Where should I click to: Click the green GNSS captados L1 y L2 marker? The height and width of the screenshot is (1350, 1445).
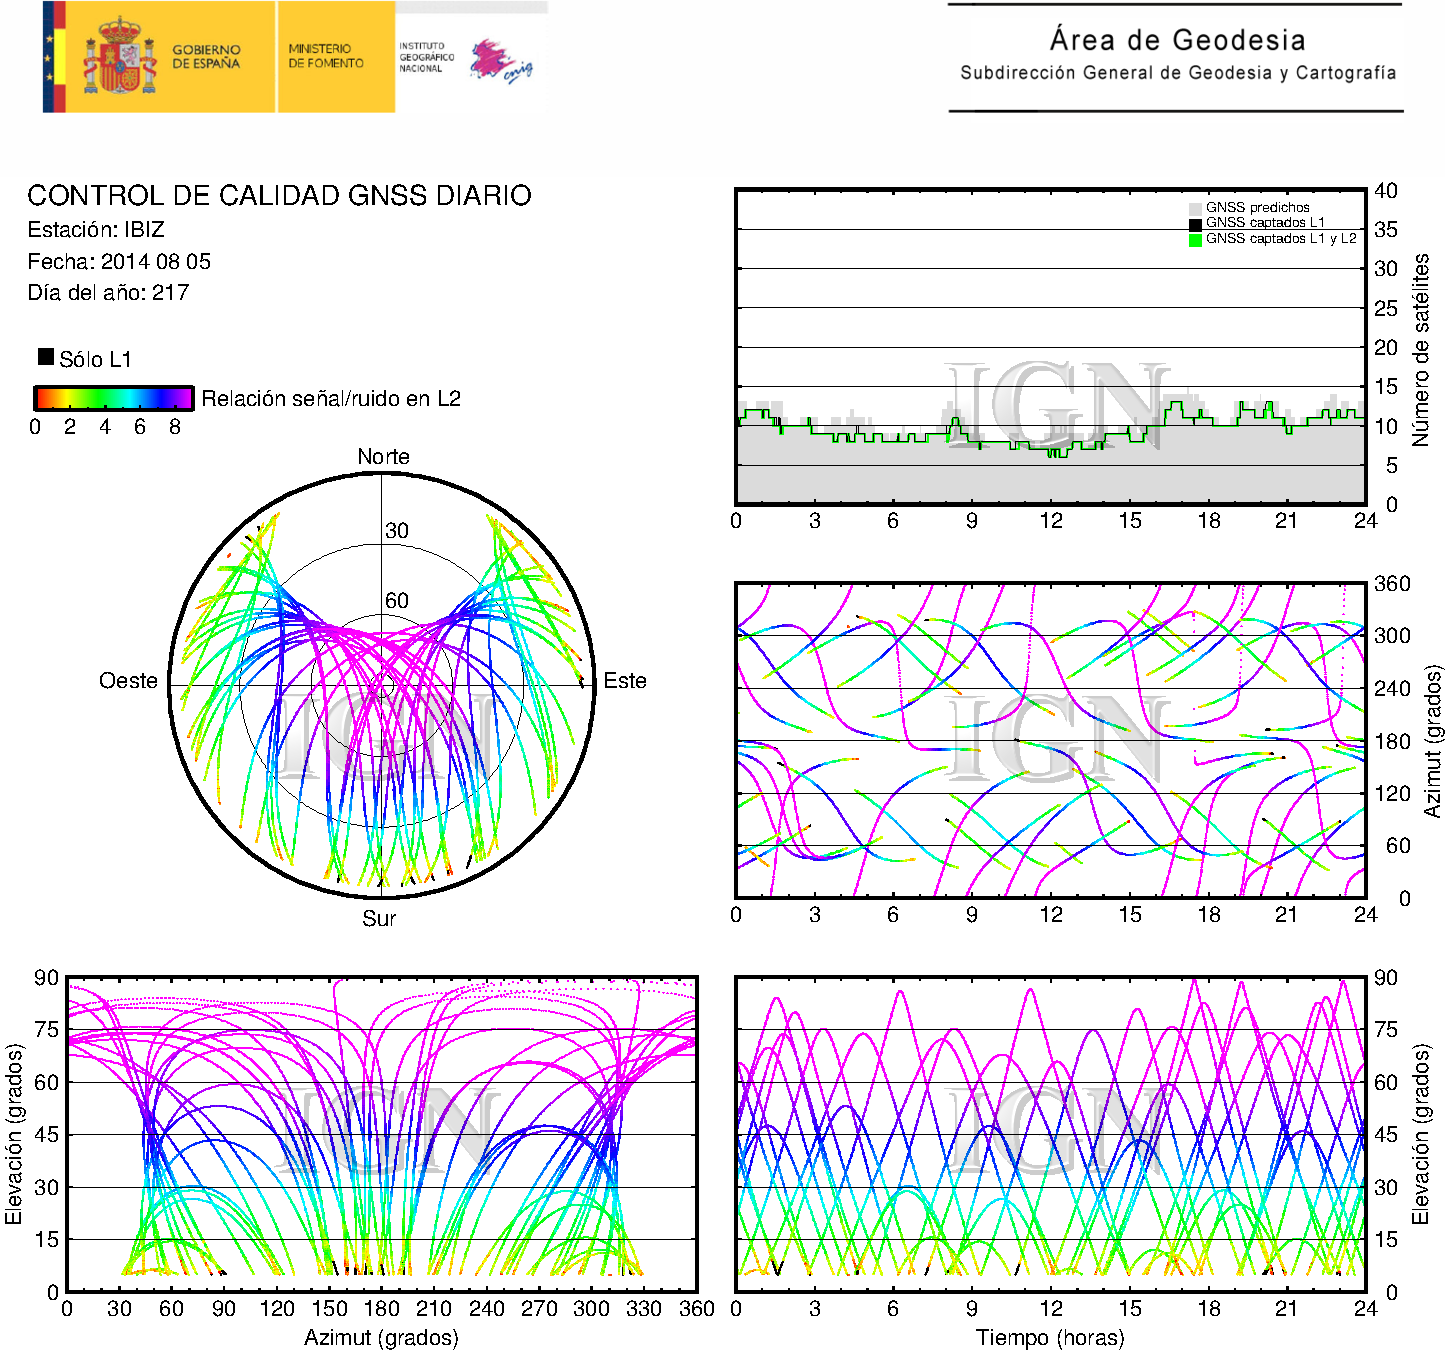click(x=1195, y=240)
